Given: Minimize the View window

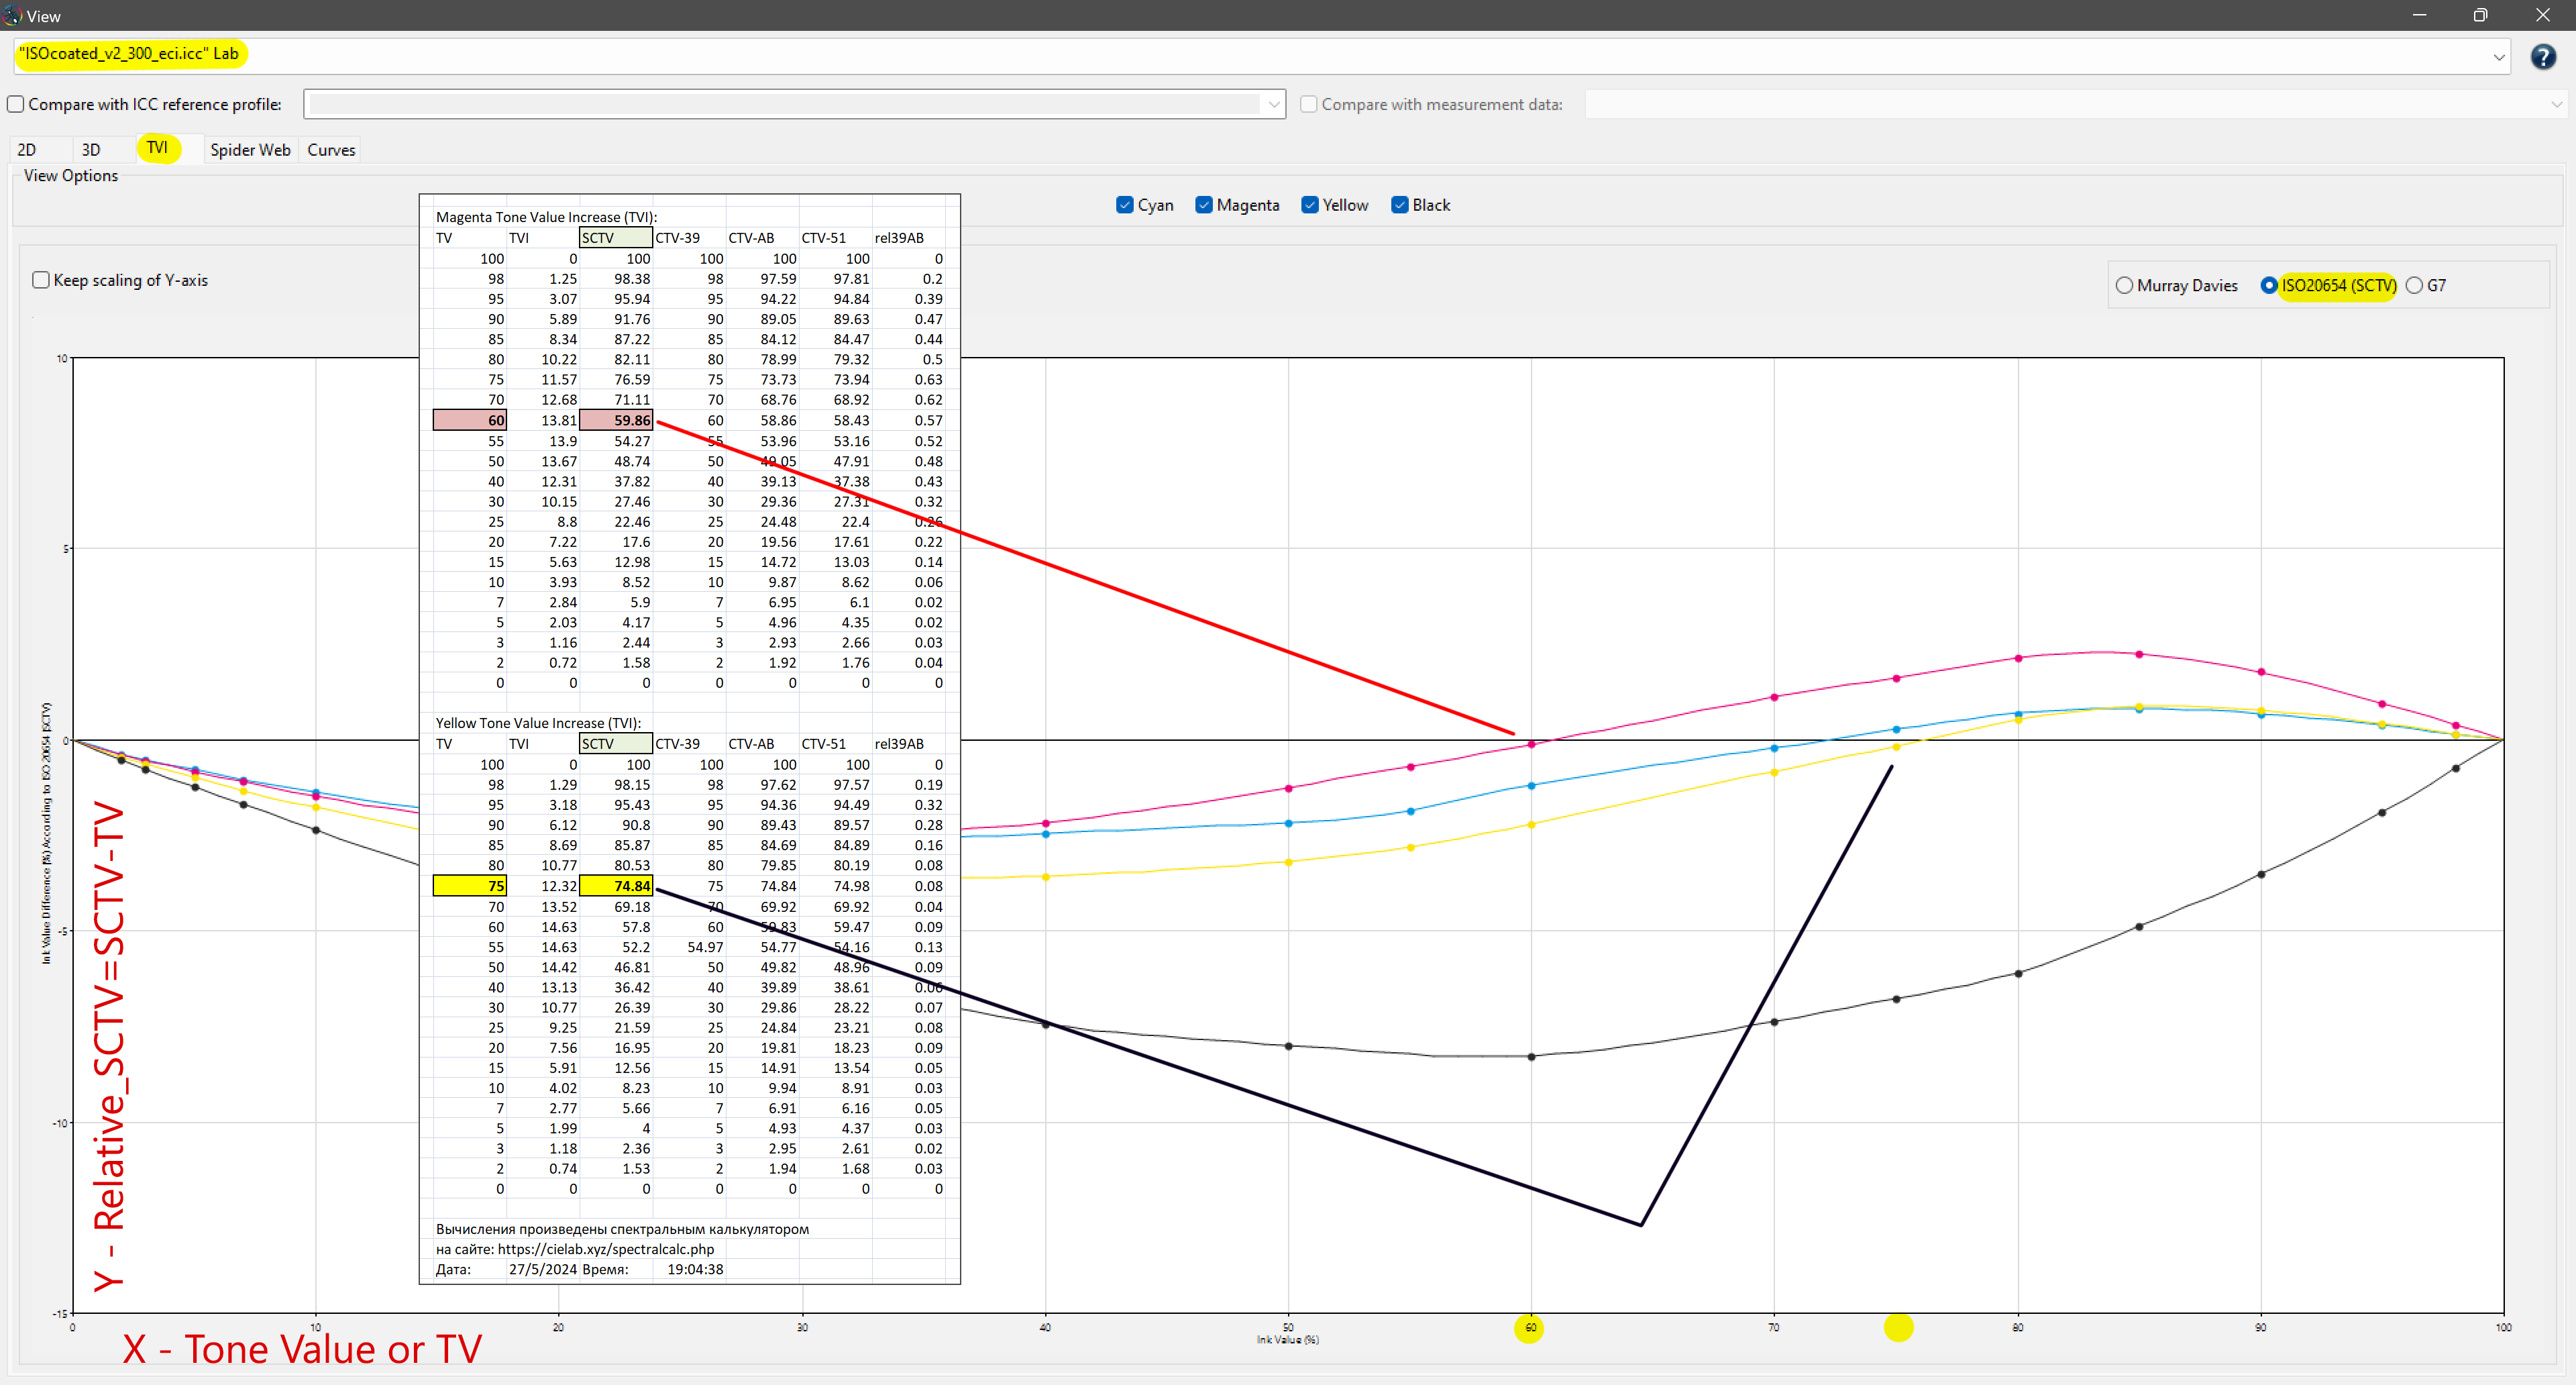Looking at the screenshot, I should point(2419,15).
